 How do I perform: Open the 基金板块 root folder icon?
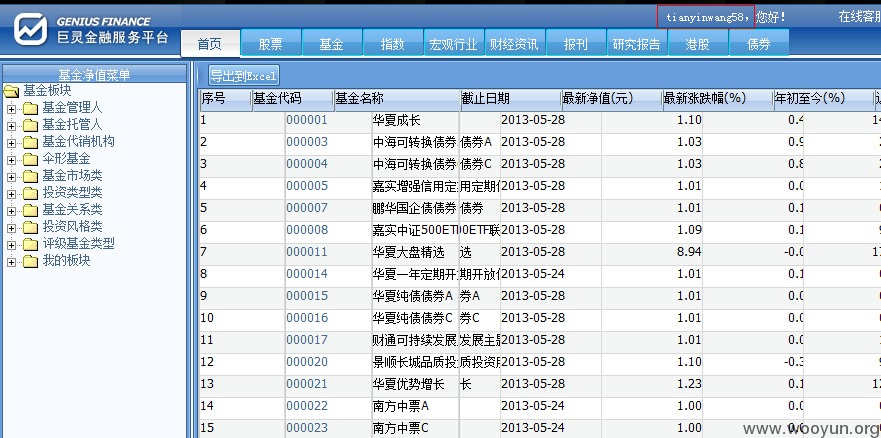coord(11,91)
